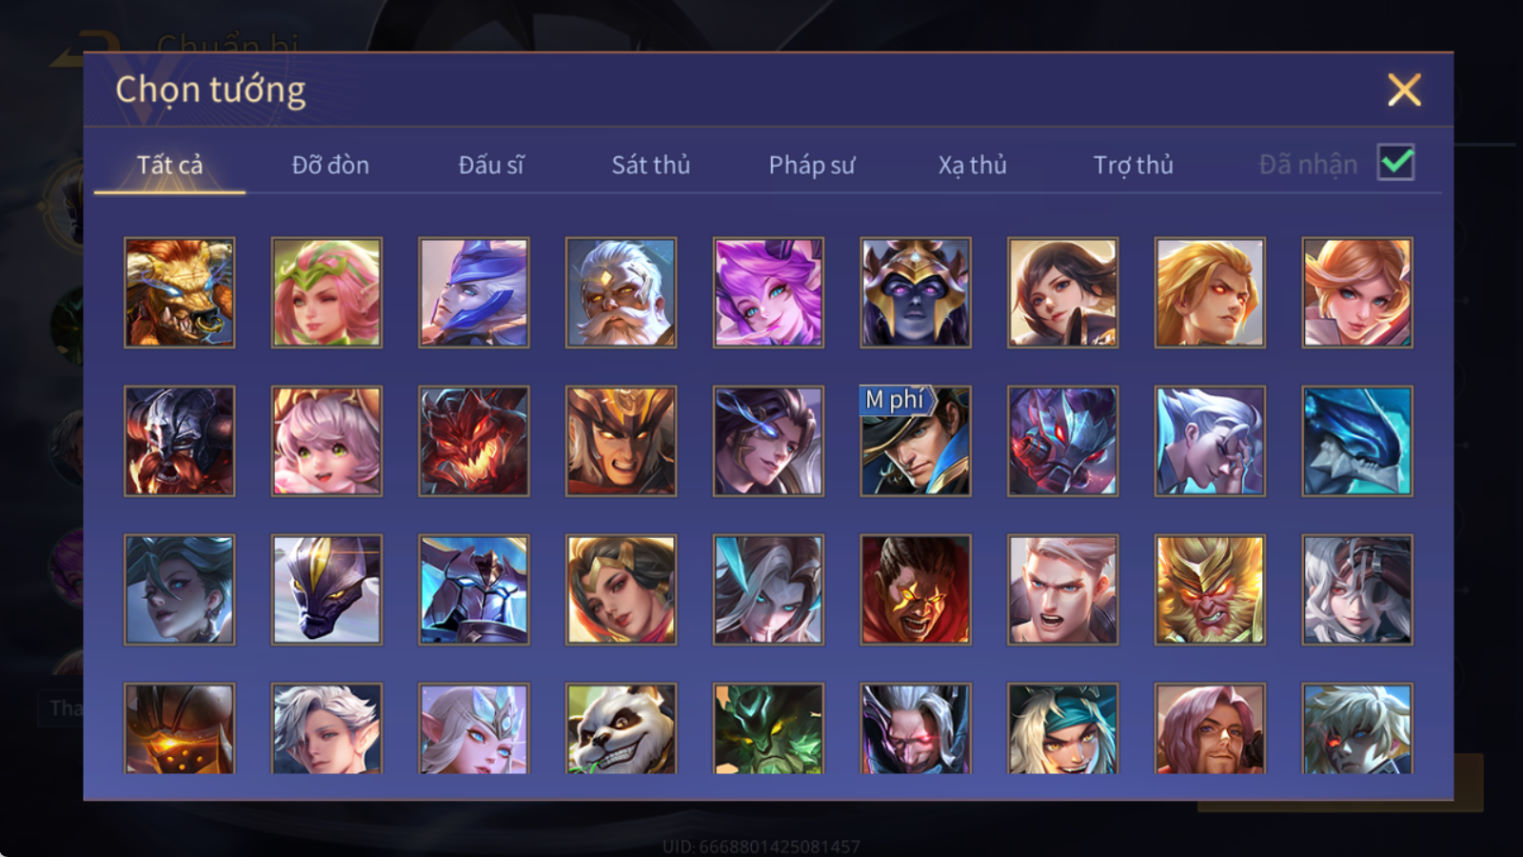Pick the pink-haired girl with leaf crown
The image size is (1523, 857).
coord(327,293)
